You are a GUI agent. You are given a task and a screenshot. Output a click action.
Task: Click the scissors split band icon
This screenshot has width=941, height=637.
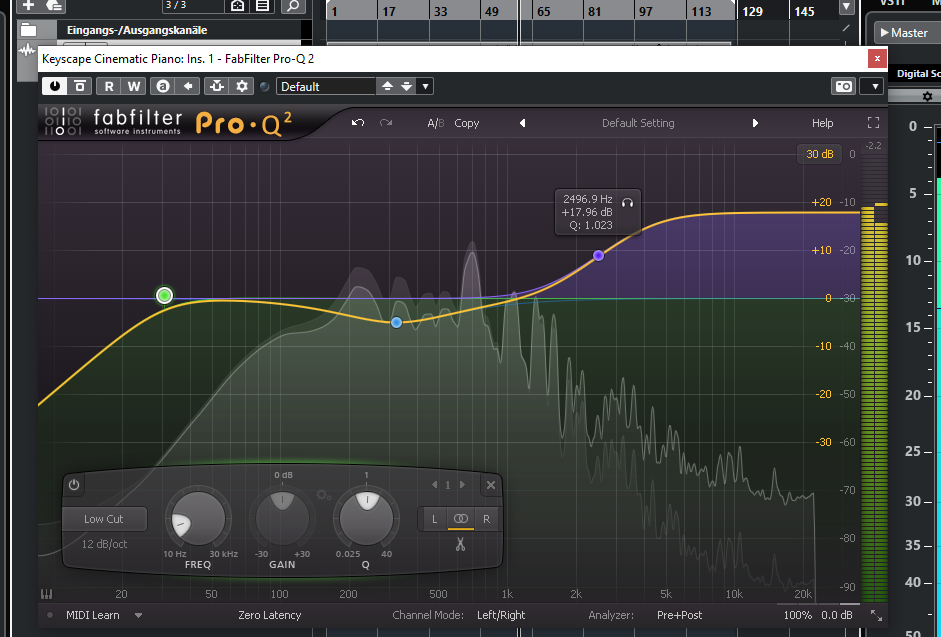tap(460, 545)
